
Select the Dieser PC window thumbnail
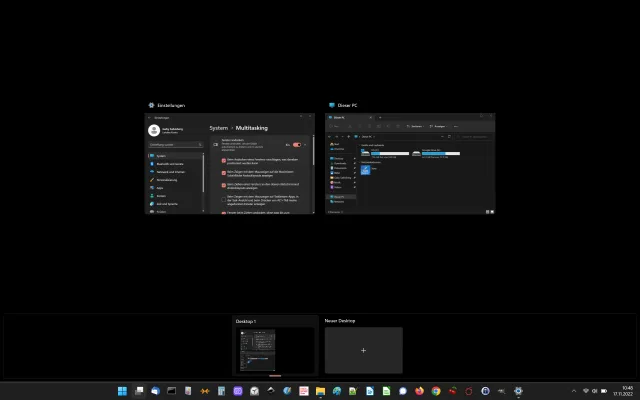pos(411,163)
